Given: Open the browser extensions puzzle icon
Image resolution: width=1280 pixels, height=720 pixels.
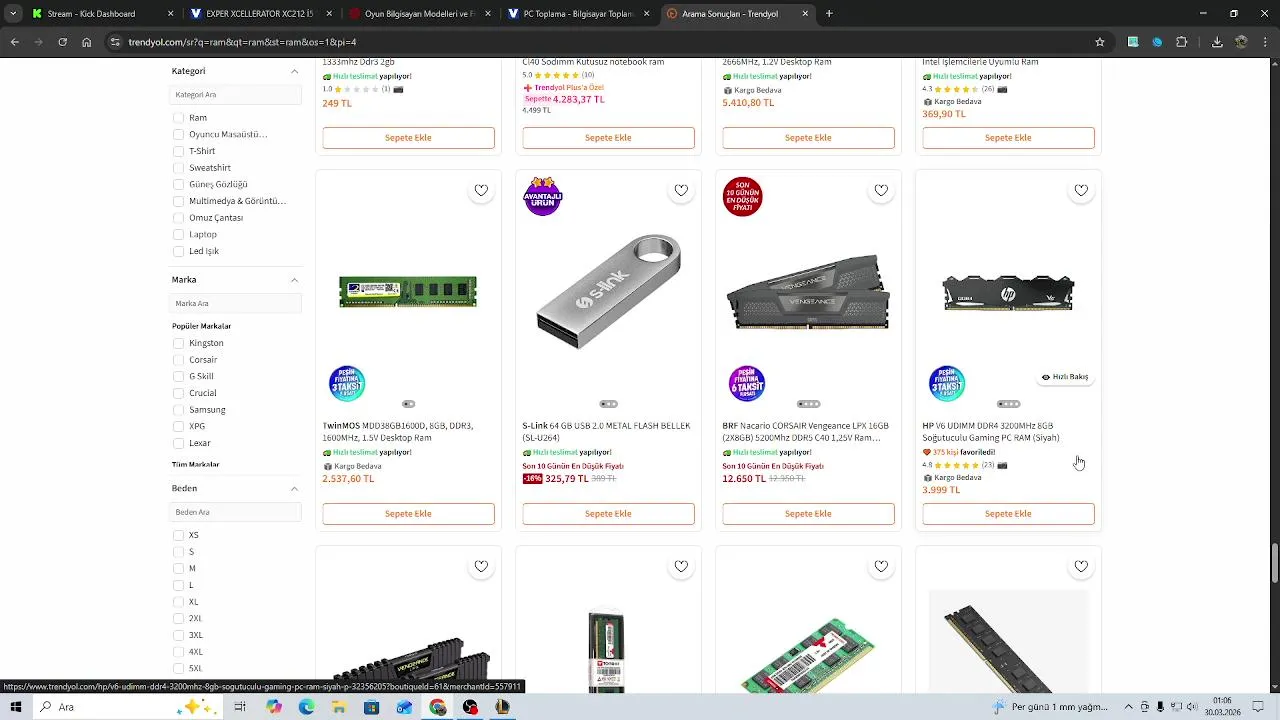Looking at the screenshot, I should (1182, 42).
